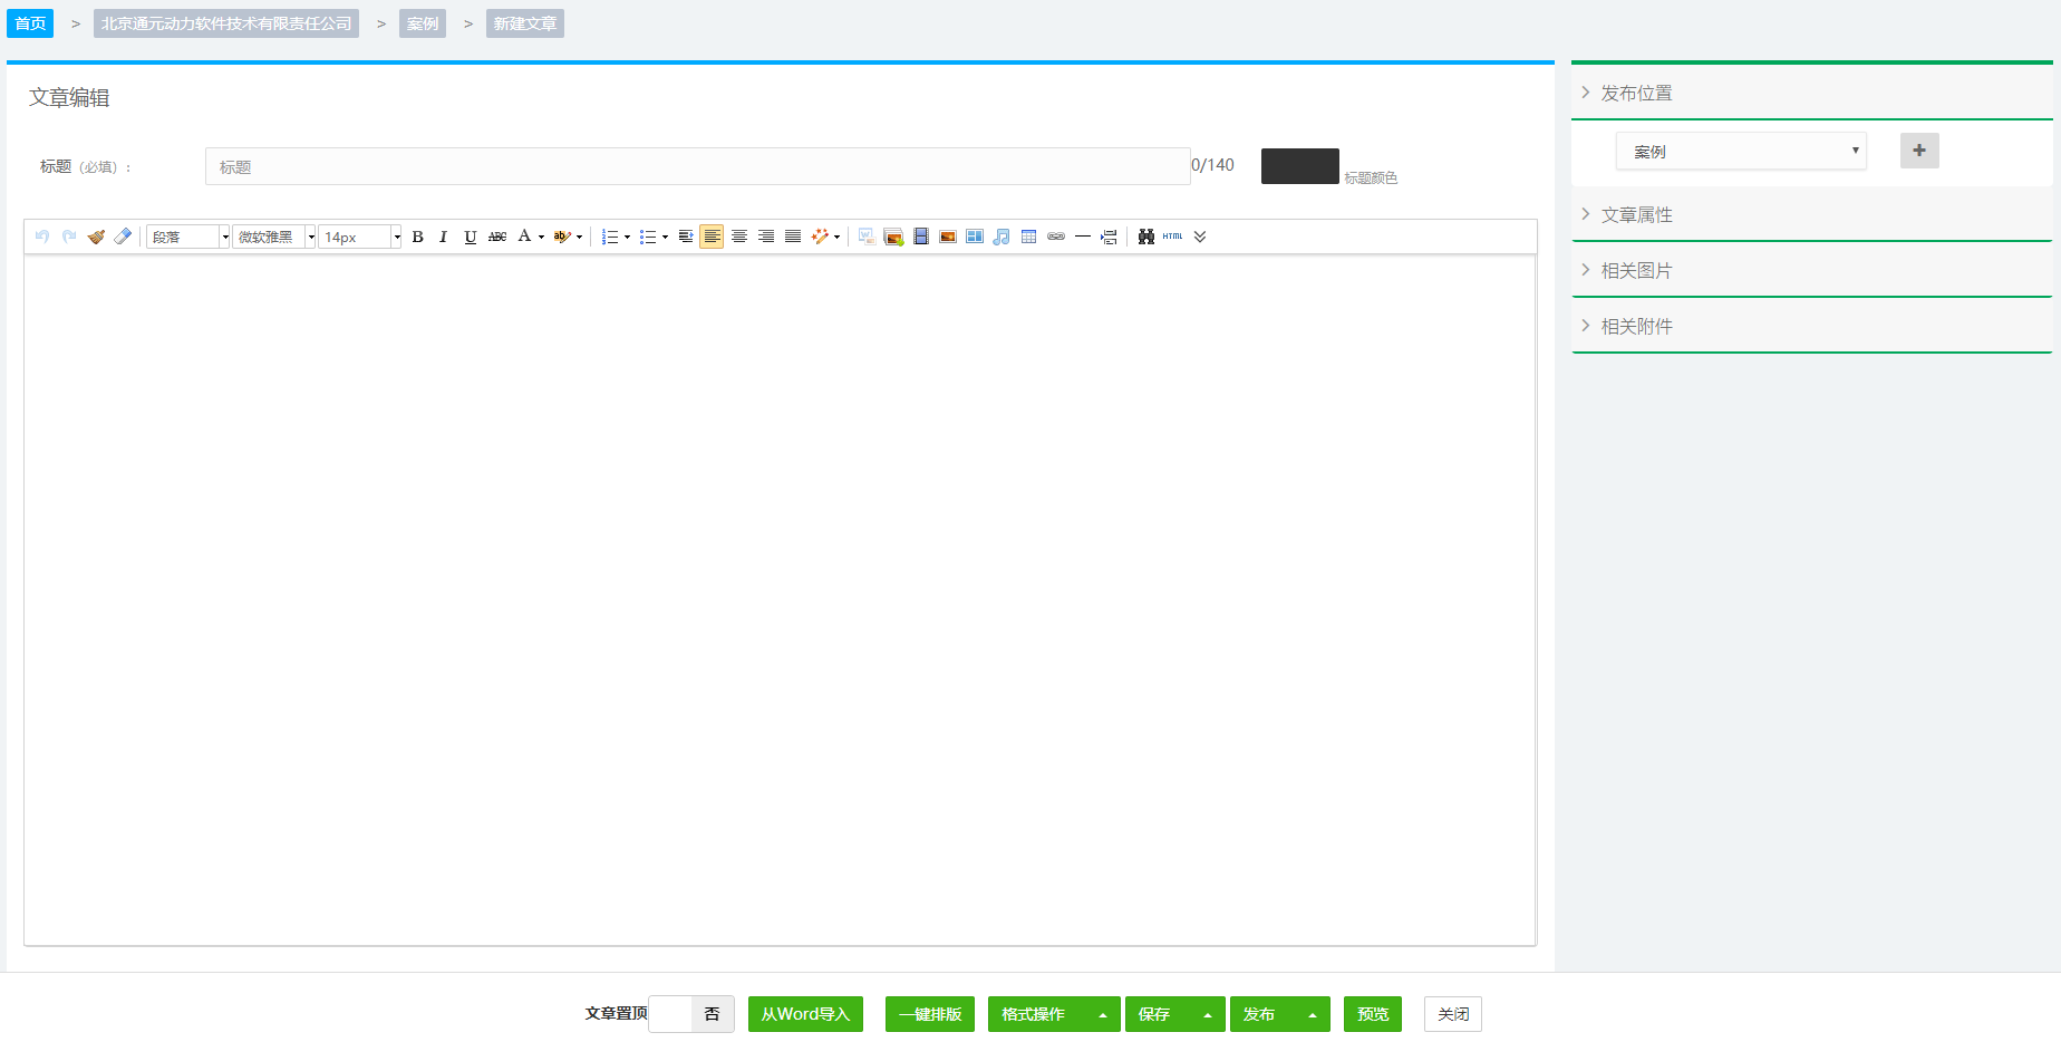This screenshot has width=2062, height=1042.
Task: Insert music with the audio note icon
Action: click(x=1001, y=237)
